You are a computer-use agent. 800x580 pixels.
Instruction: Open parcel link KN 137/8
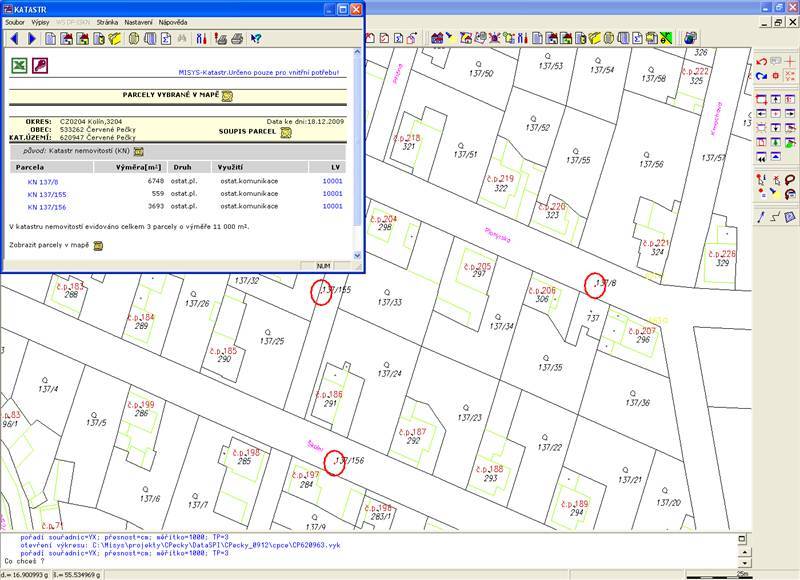43,182
